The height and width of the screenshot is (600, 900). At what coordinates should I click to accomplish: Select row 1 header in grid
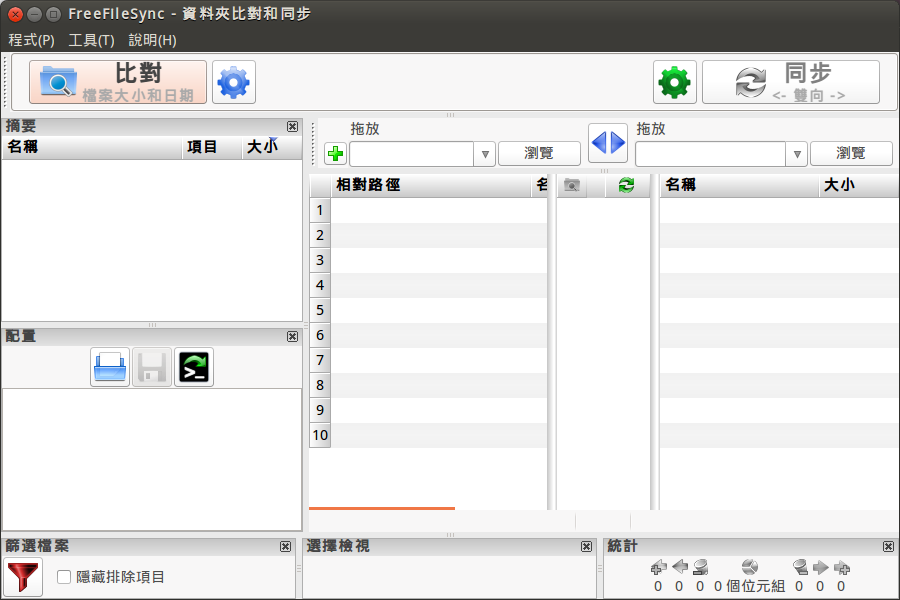pyautogui.click(x=320, y=210)
